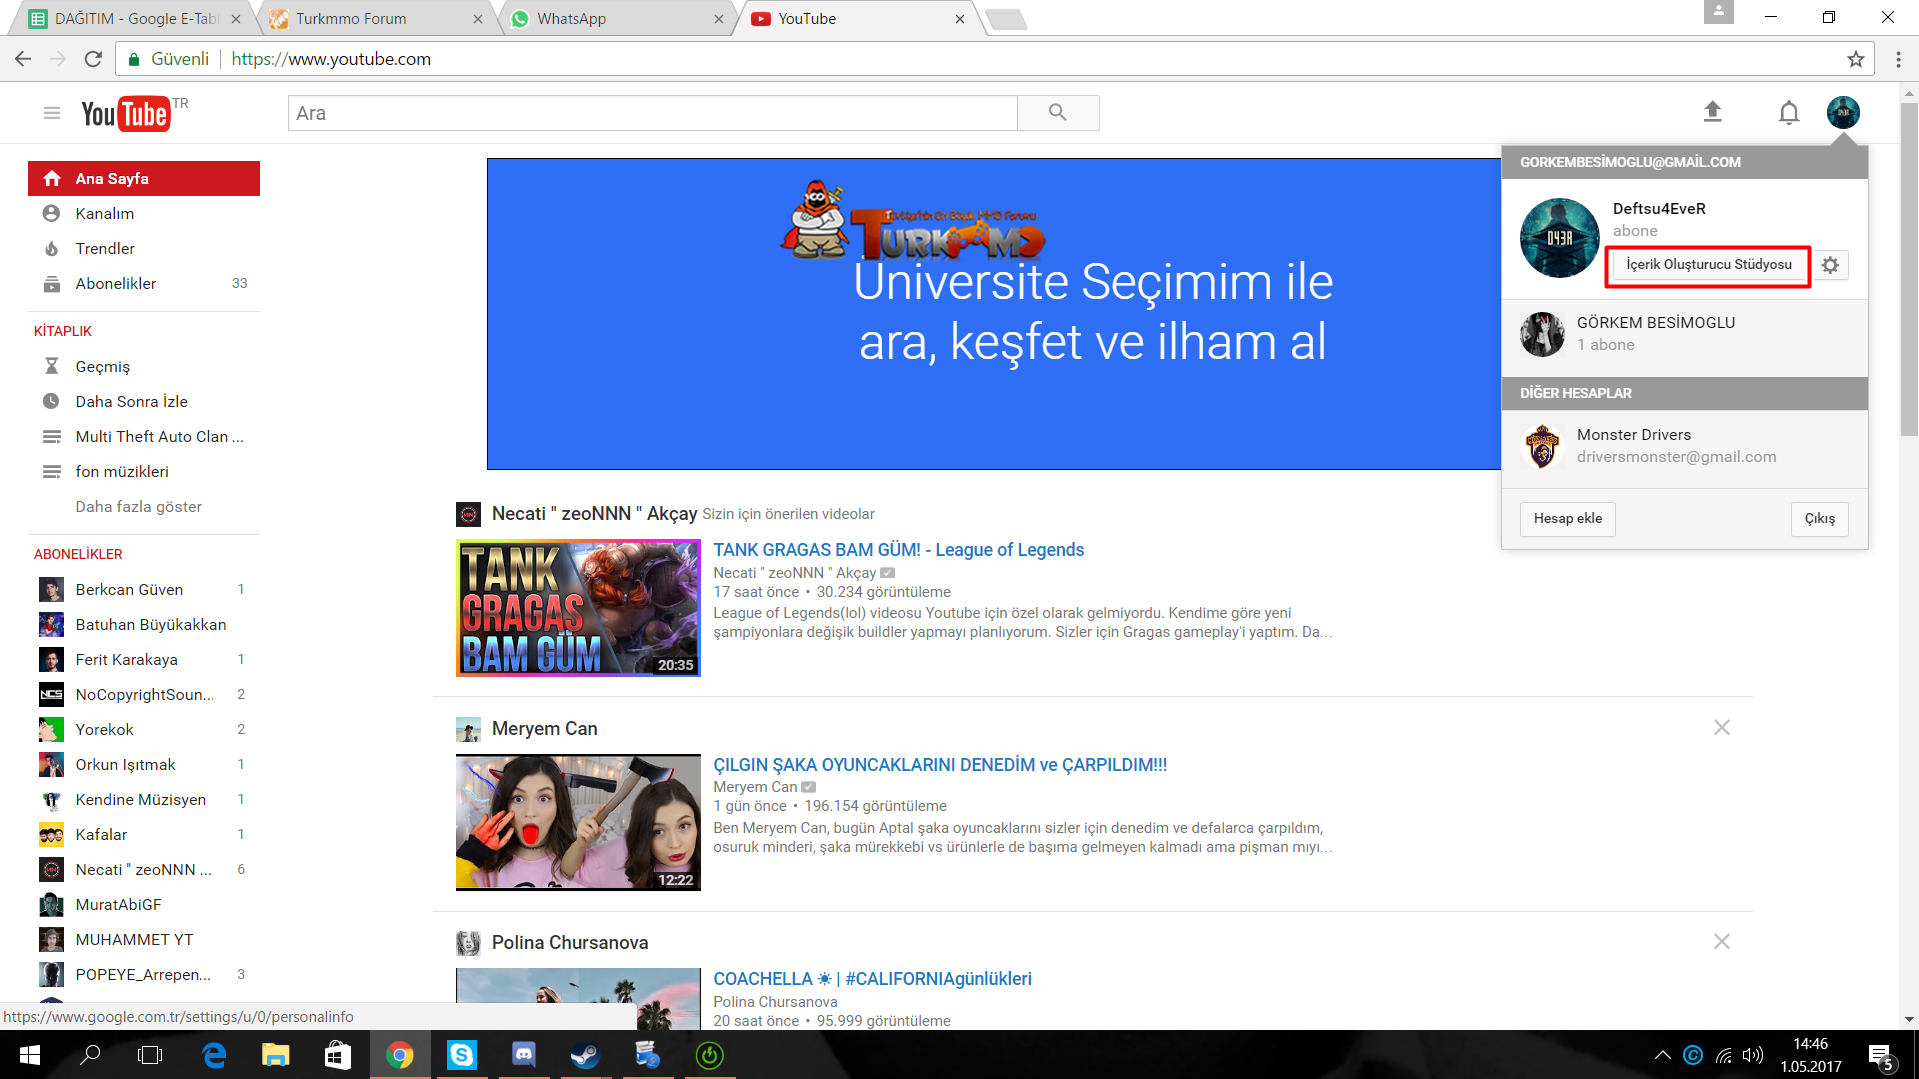
Task: Click Meryem Can video thumbnail
Action: click(578, 822)
